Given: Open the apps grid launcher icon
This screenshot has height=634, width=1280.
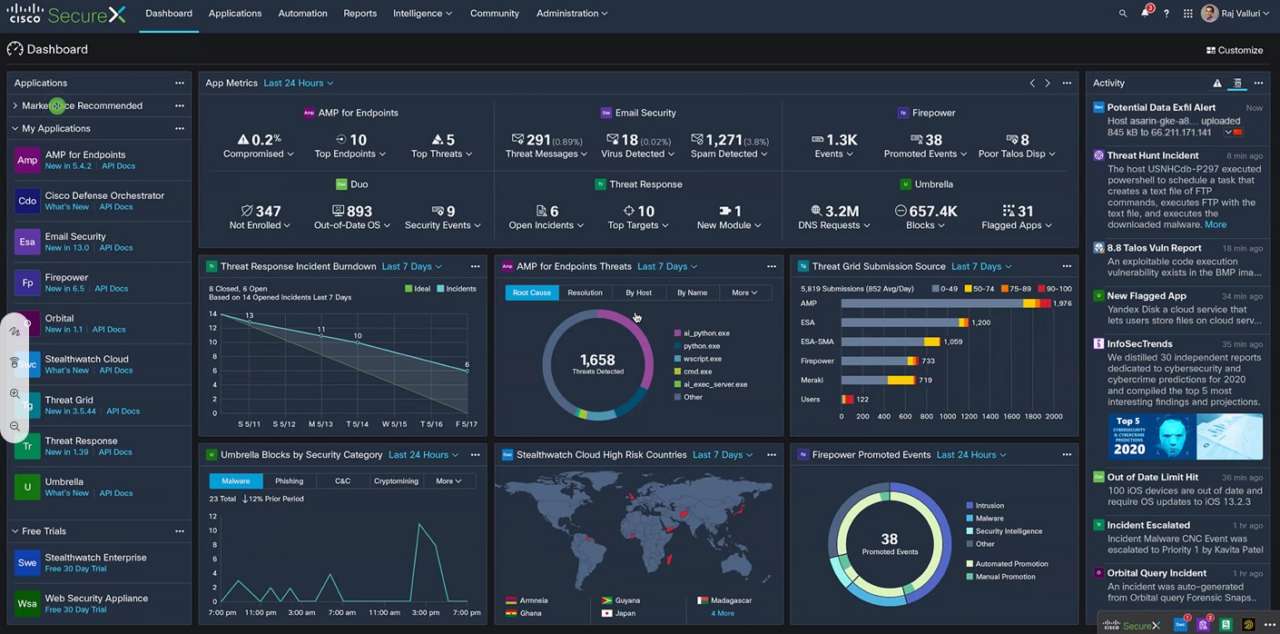Looking at the screenshot, I should pos(1187,13).
